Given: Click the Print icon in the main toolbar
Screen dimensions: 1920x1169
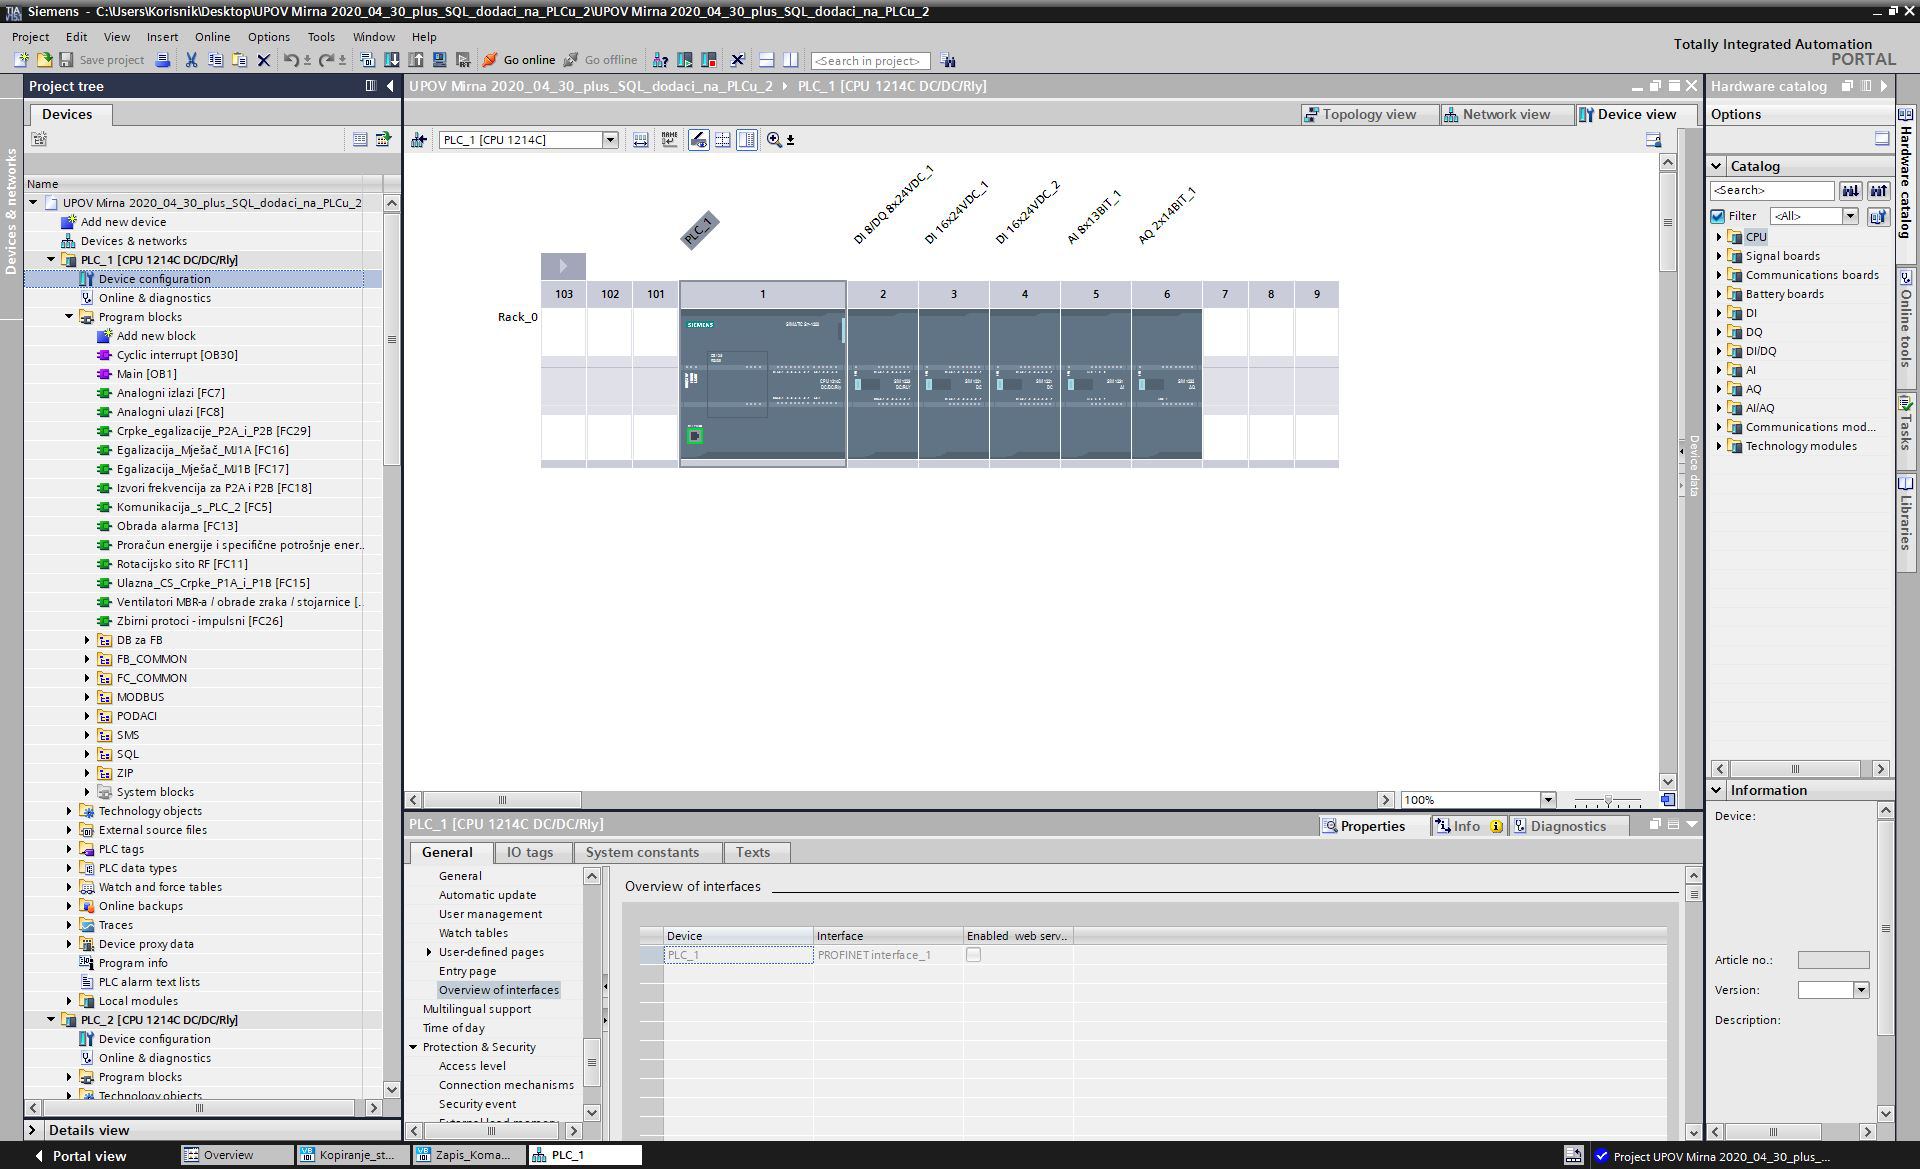Looking at the screenshot, I should coord(163,60).
